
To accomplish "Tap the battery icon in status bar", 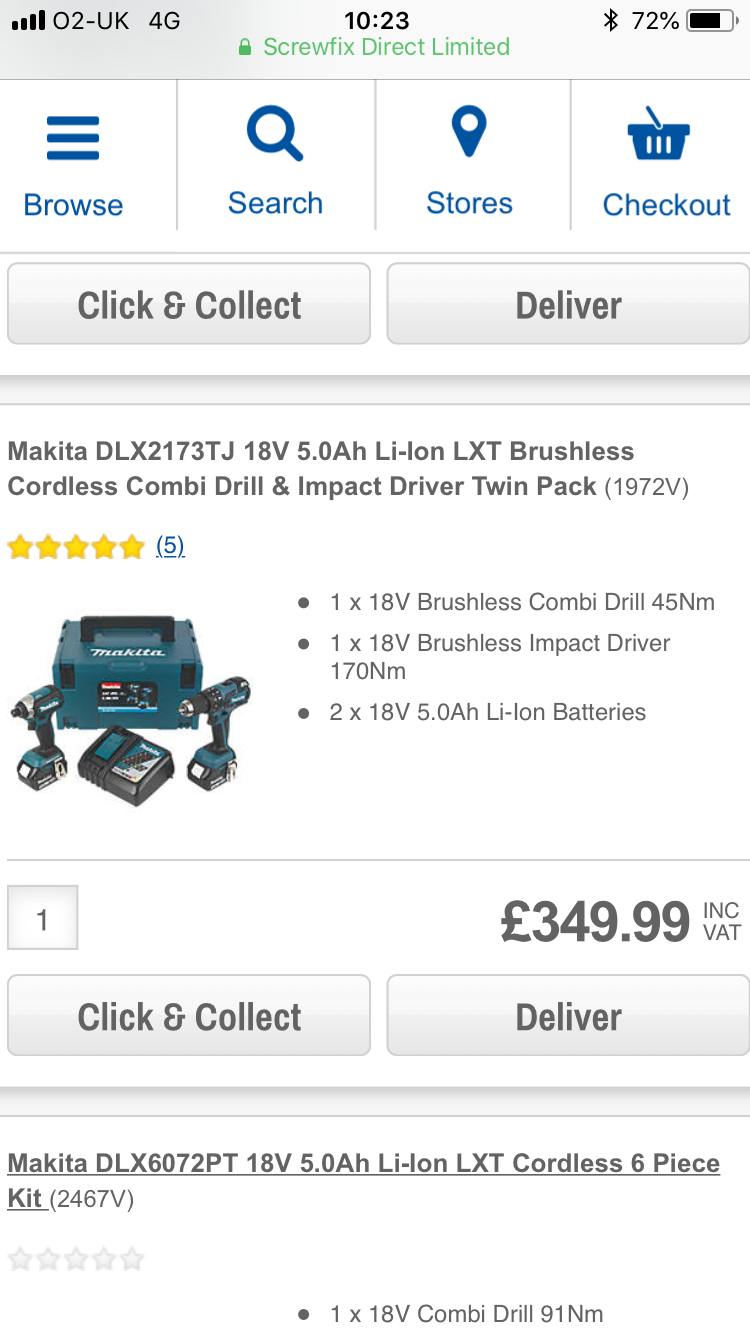I will (x=711, y=20).
